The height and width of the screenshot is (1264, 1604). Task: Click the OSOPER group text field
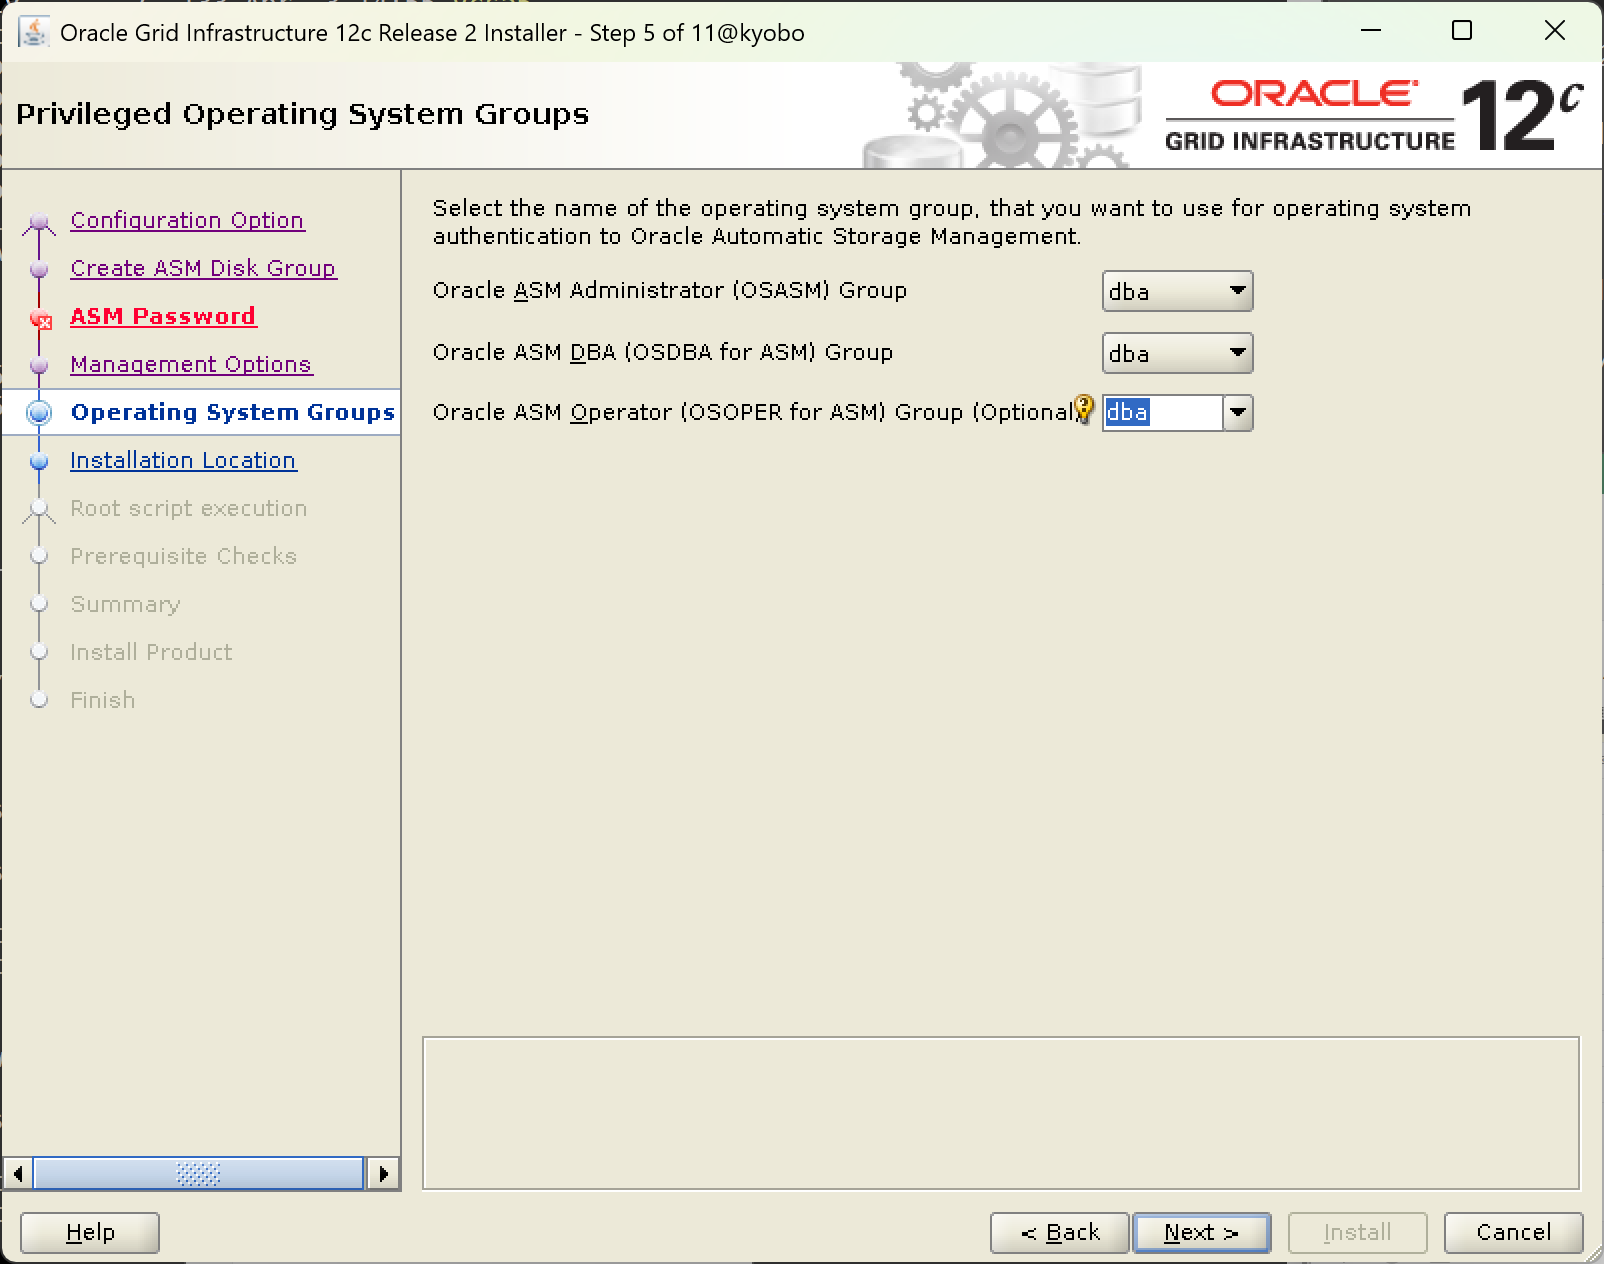pos(1162,412)
